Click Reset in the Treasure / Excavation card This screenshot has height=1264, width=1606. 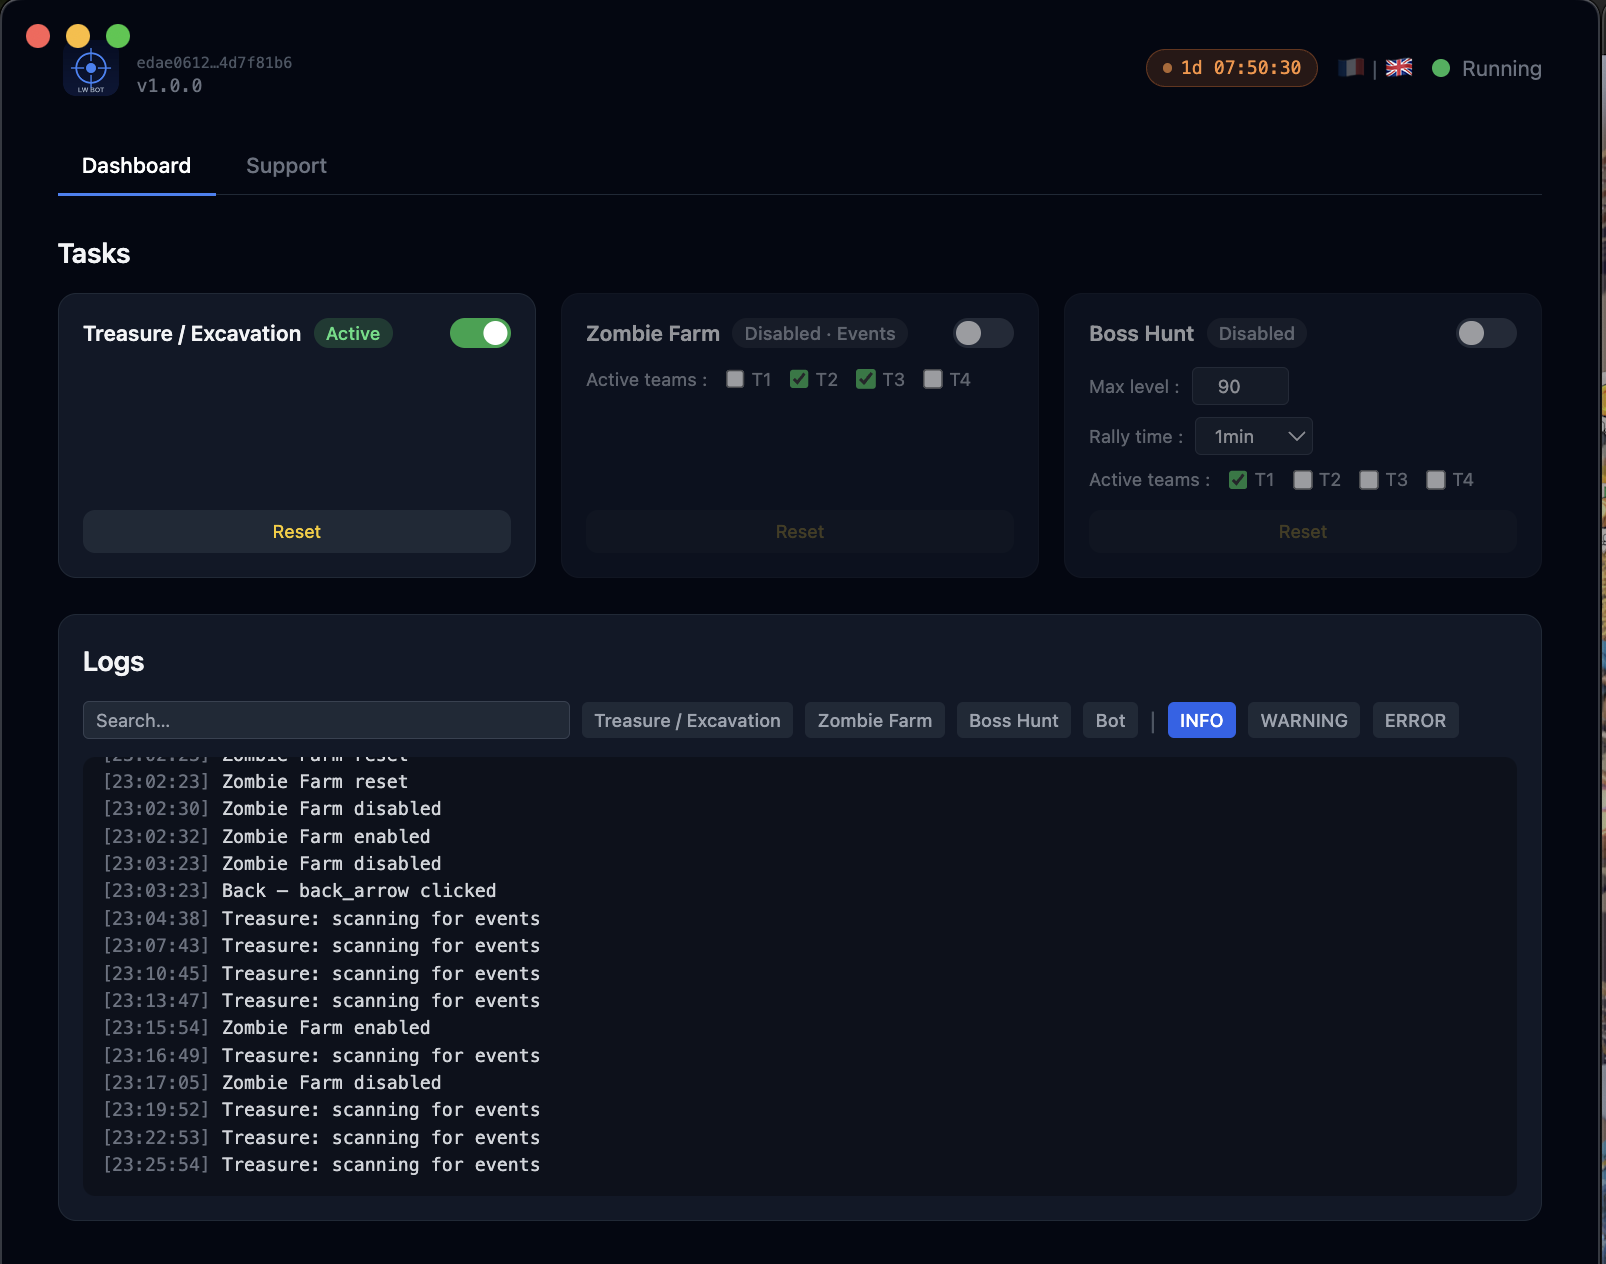pyautogui.click(x=296, y=531)
